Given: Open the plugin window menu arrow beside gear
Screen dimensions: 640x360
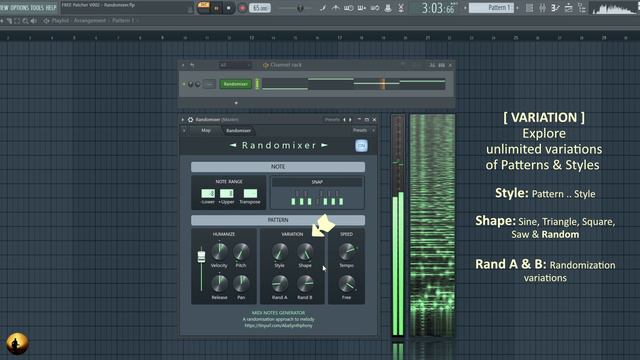Looking at the screenshot, I should click(x=183, y=120).
